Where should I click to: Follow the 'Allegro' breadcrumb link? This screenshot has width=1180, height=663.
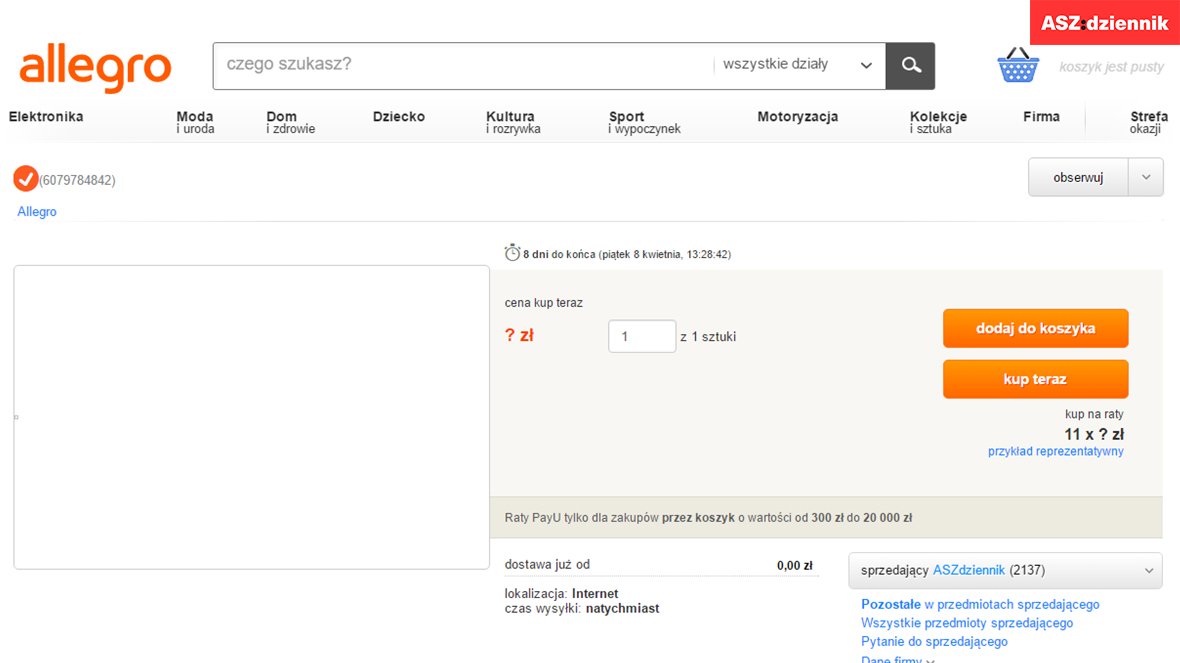[37, 211]
